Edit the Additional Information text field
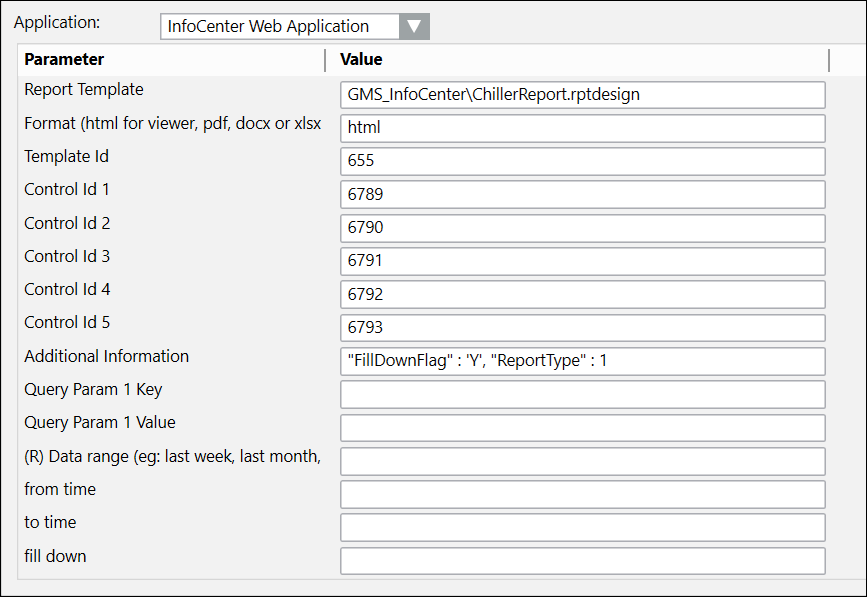Viewport: 867px width, 597px height. tap(582, 361)
